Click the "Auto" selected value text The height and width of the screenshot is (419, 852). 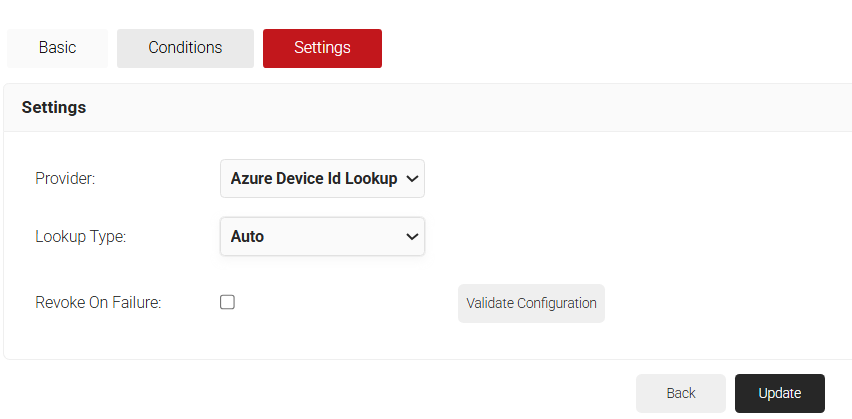tap(247, 237)
